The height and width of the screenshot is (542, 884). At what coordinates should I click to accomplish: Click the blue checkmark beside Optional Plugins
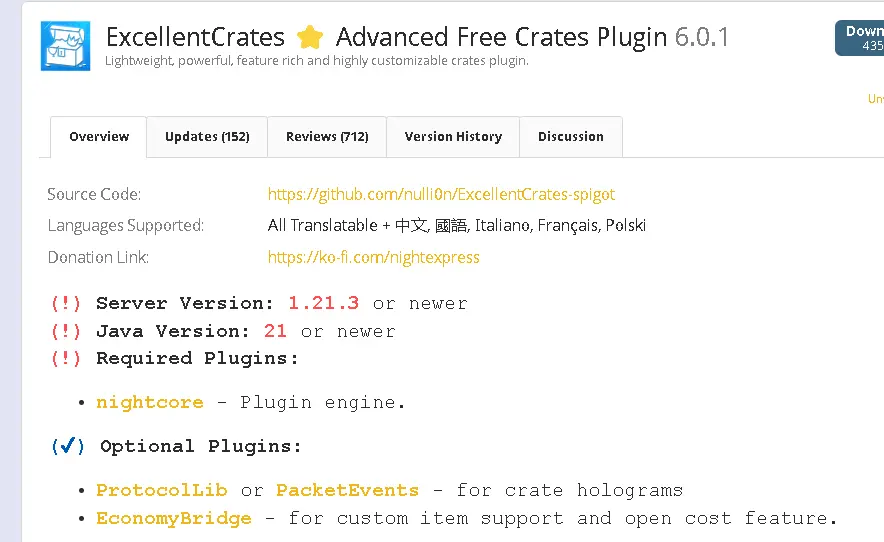pyautogui.click(x=68, y=446)
